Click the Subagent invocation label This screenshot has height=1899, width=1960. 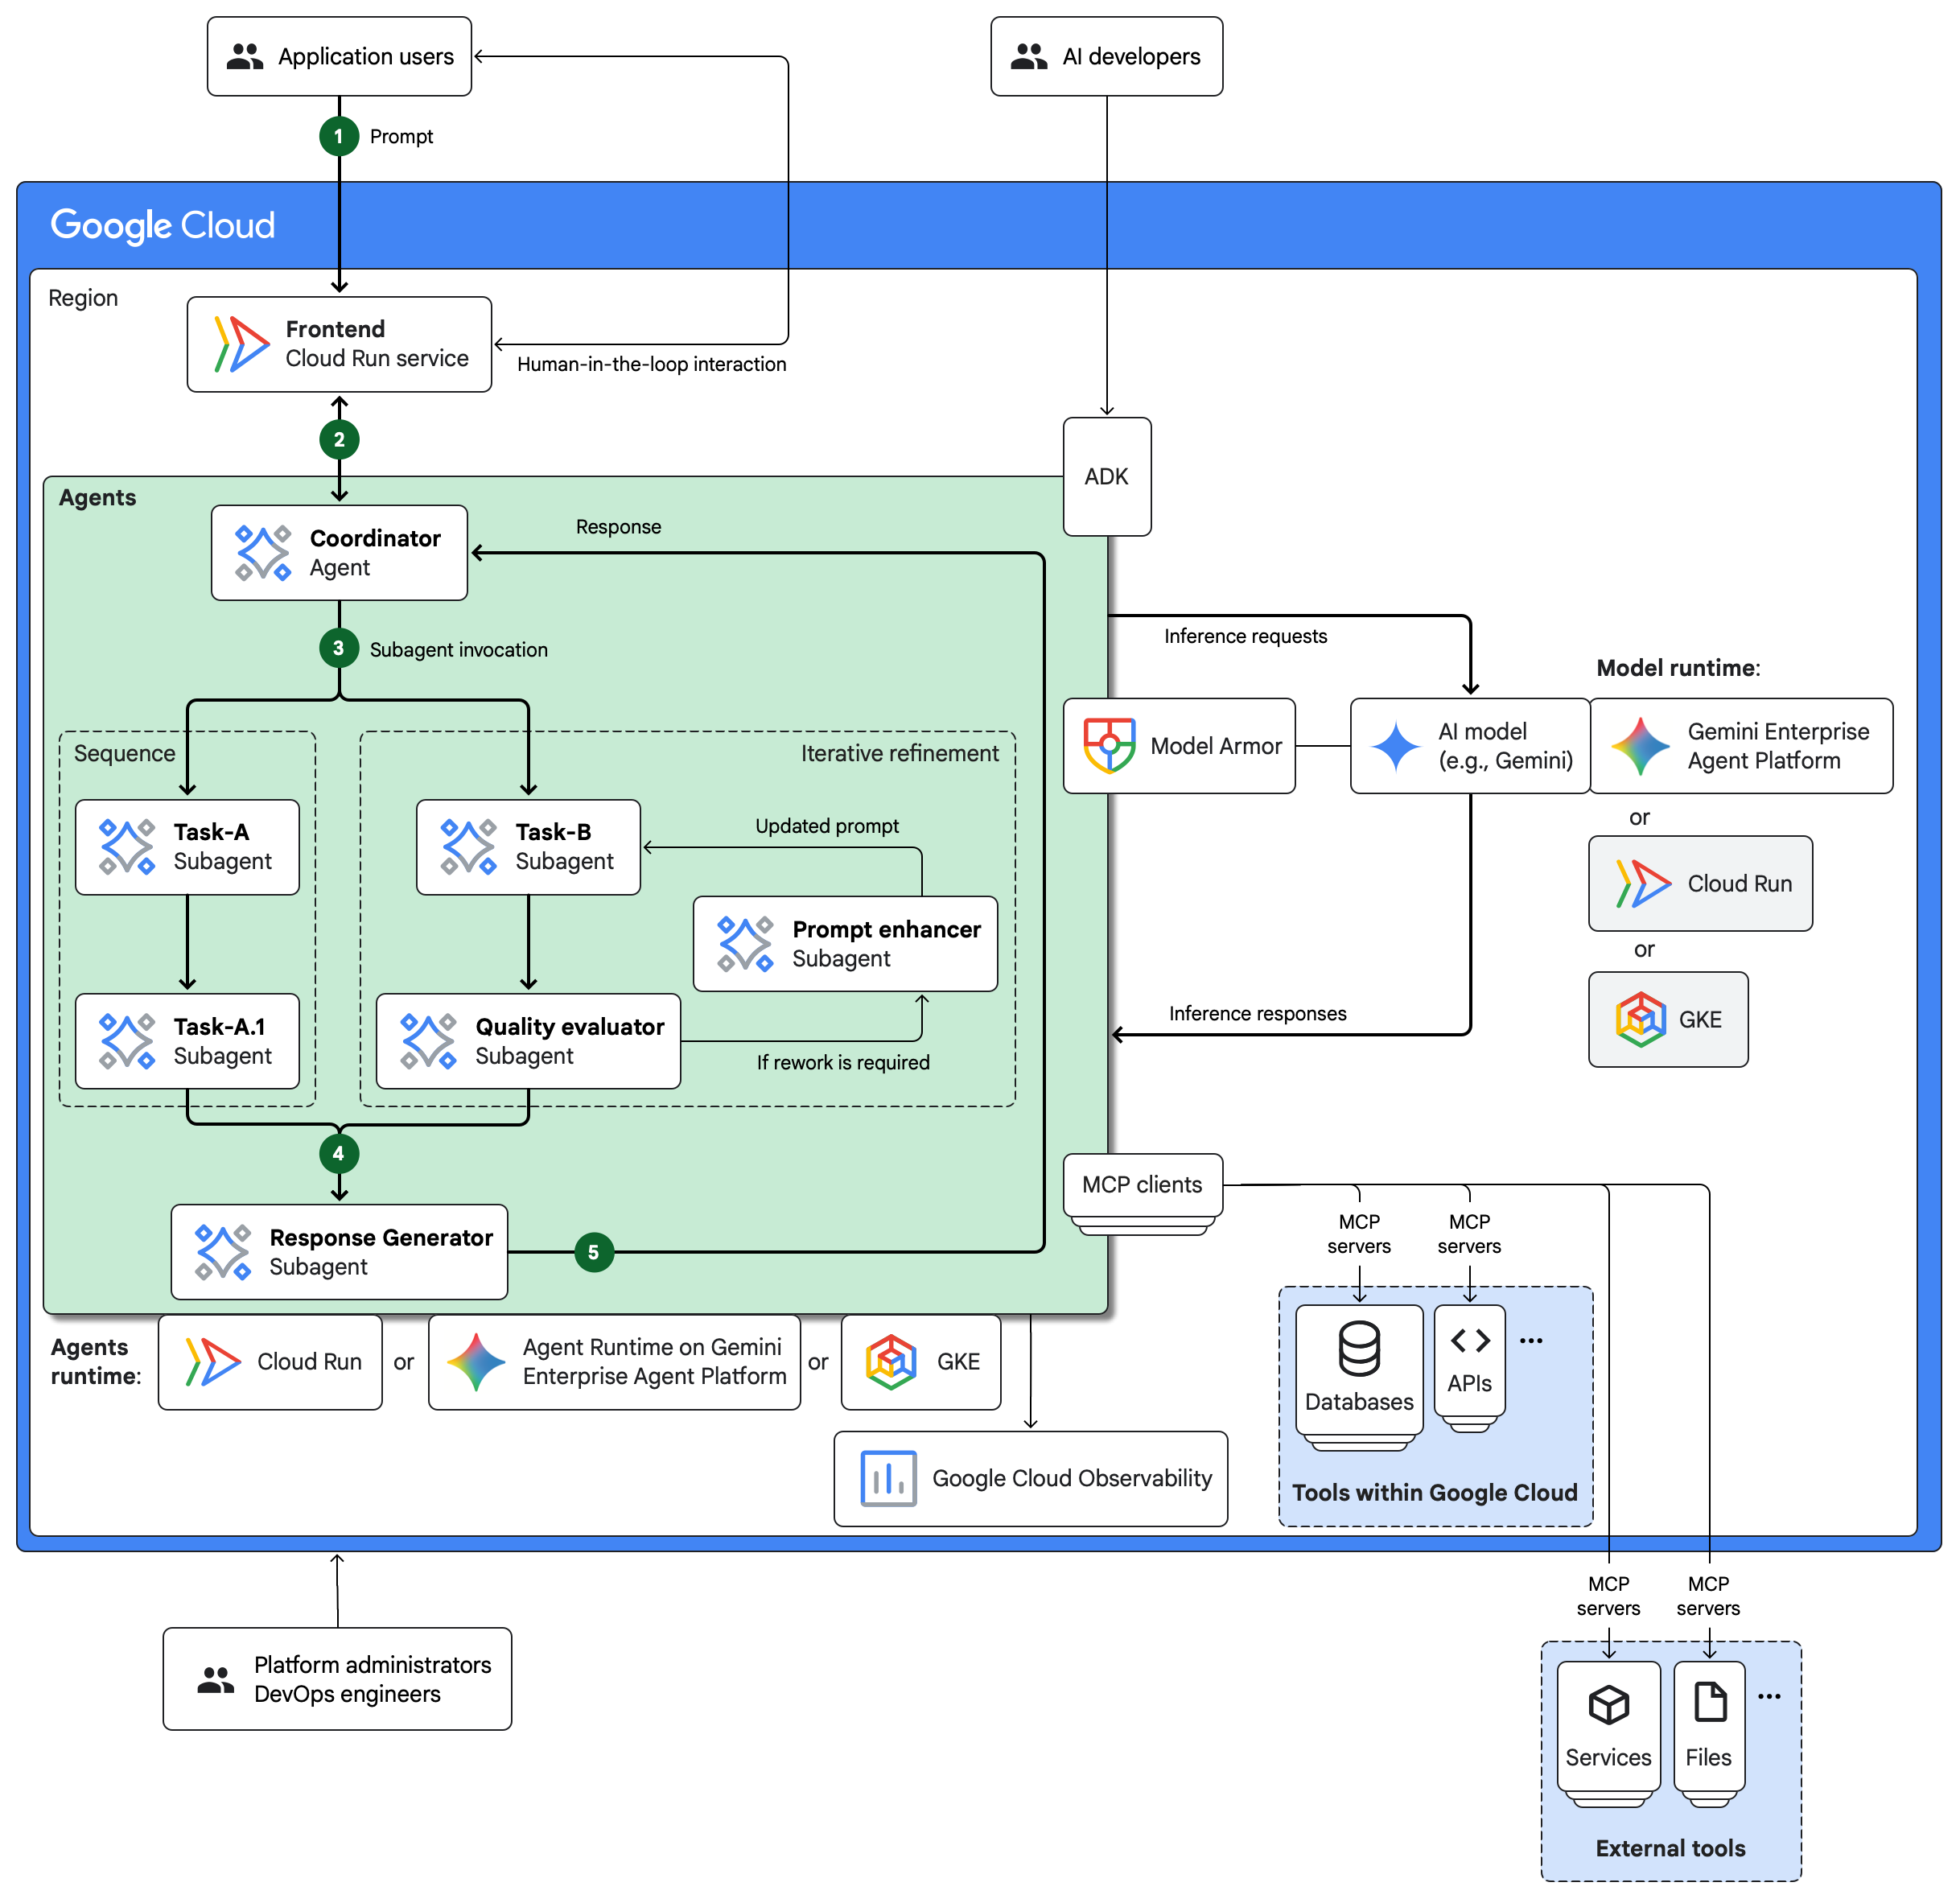coord(459,650)
